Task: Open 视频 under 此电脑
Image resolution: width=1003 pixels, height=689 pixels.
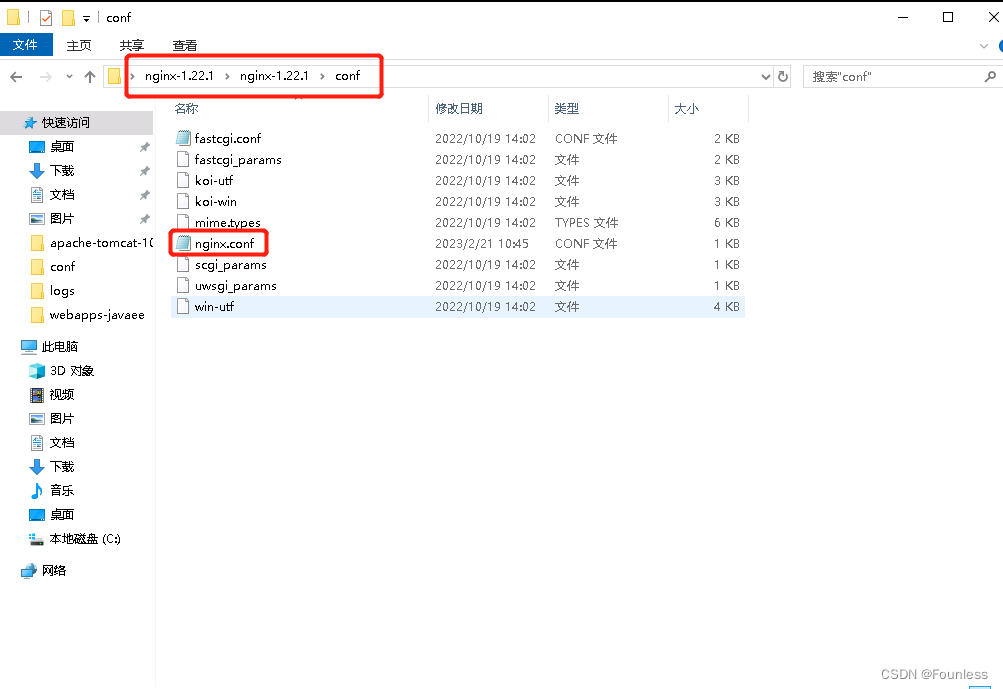Action: [x=62, y=395]
